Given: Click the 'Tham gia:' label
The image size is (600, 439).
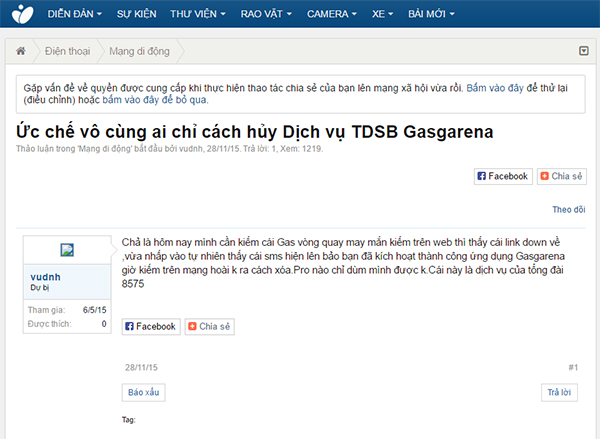Looking at the screenshot, I should pos(47,310).
